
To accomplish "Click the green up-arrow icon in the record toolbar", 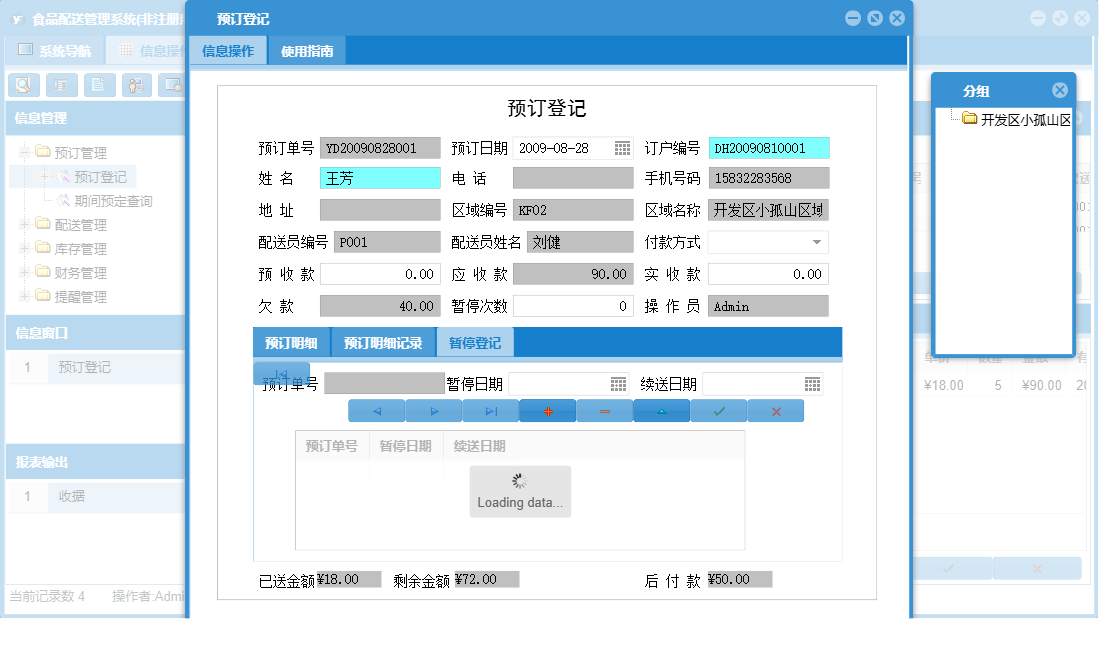I will tap(662, 410).
